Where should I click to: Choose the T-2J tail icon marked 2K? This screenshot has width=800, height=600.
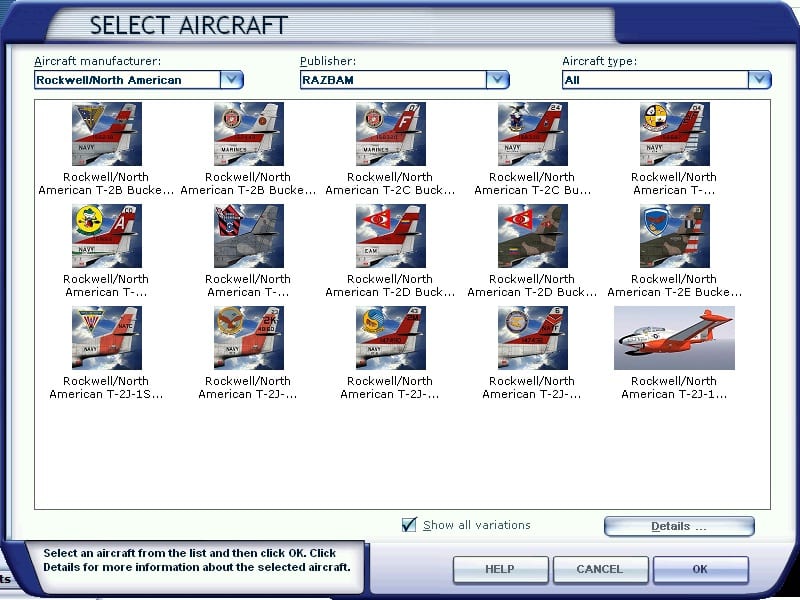click(x=248, y=338)
